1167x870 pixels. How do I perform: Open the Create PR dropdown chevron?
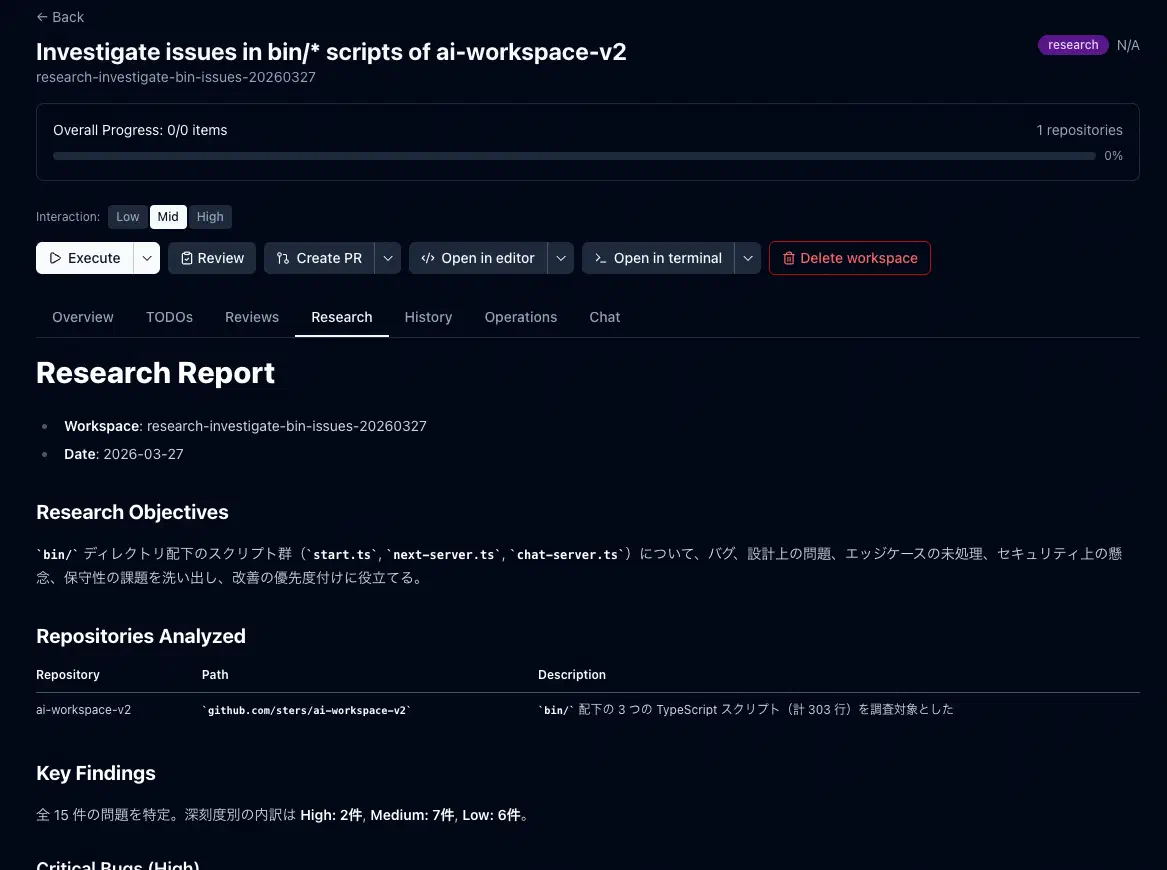click(x=388, y=258)
